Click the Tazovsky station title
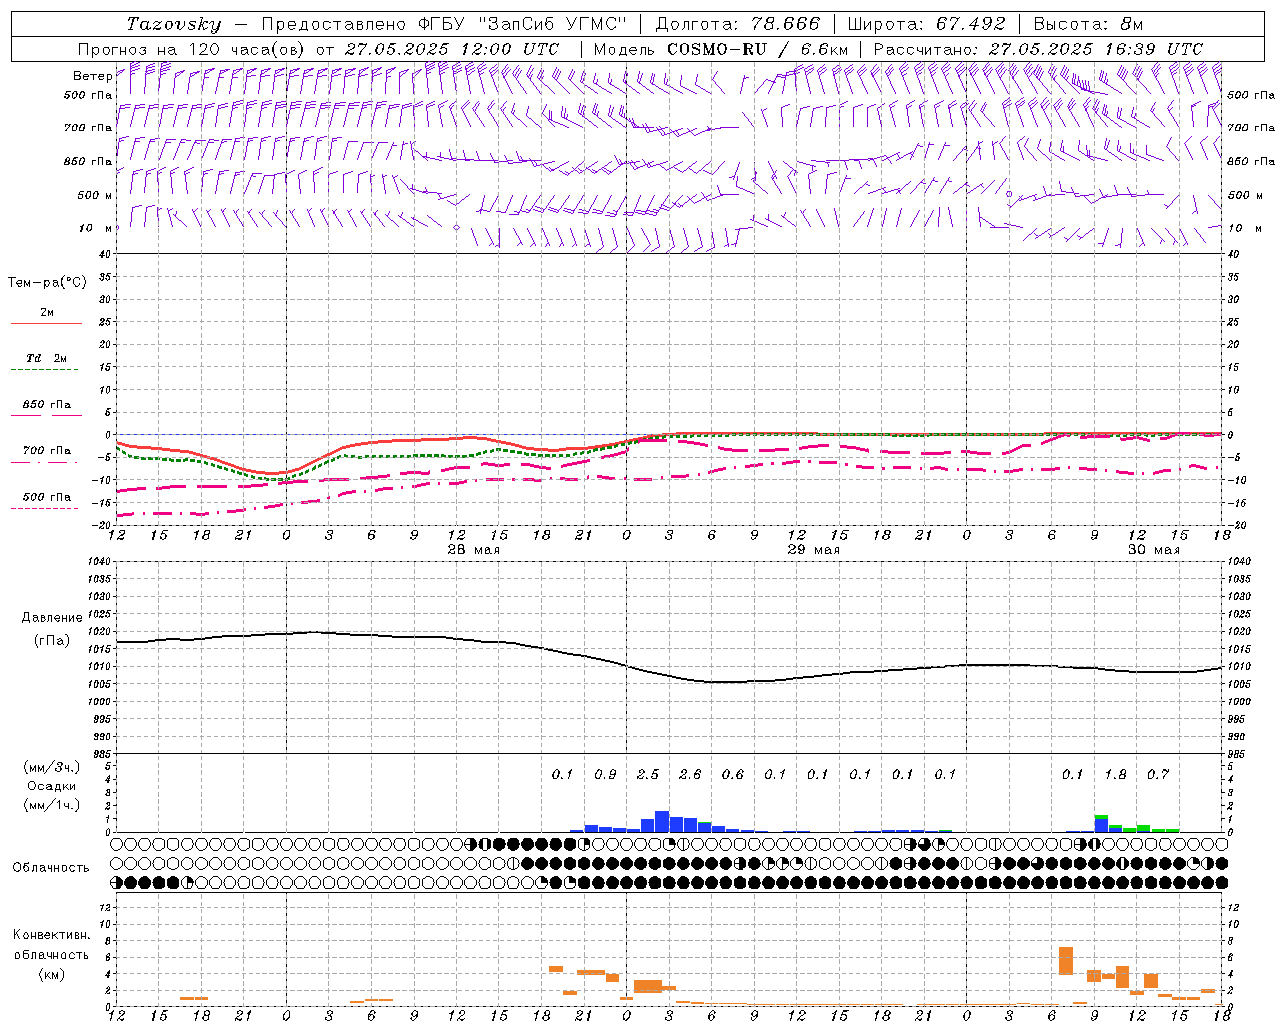 174,24
